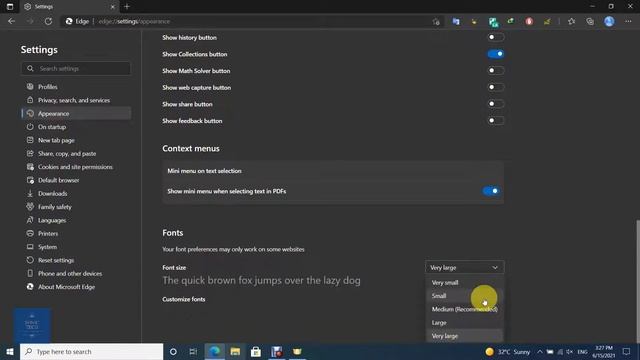Open File Explorer from the taskbar
Screen dimensions: 640x360
[235, 351]
